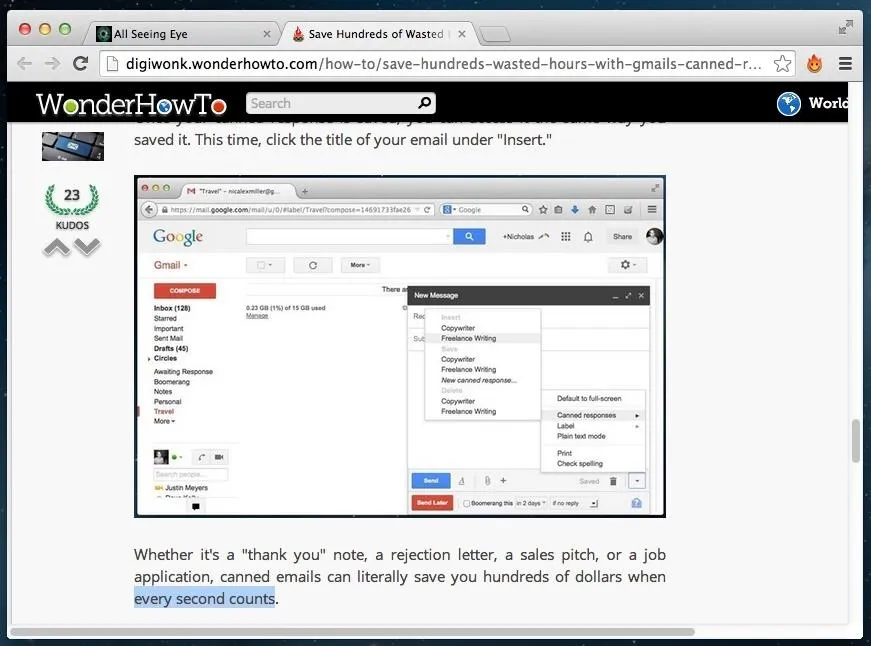Open the More dropdown in Gmail toolbar
Screen dimensions: 871x646
pos(360,266)
